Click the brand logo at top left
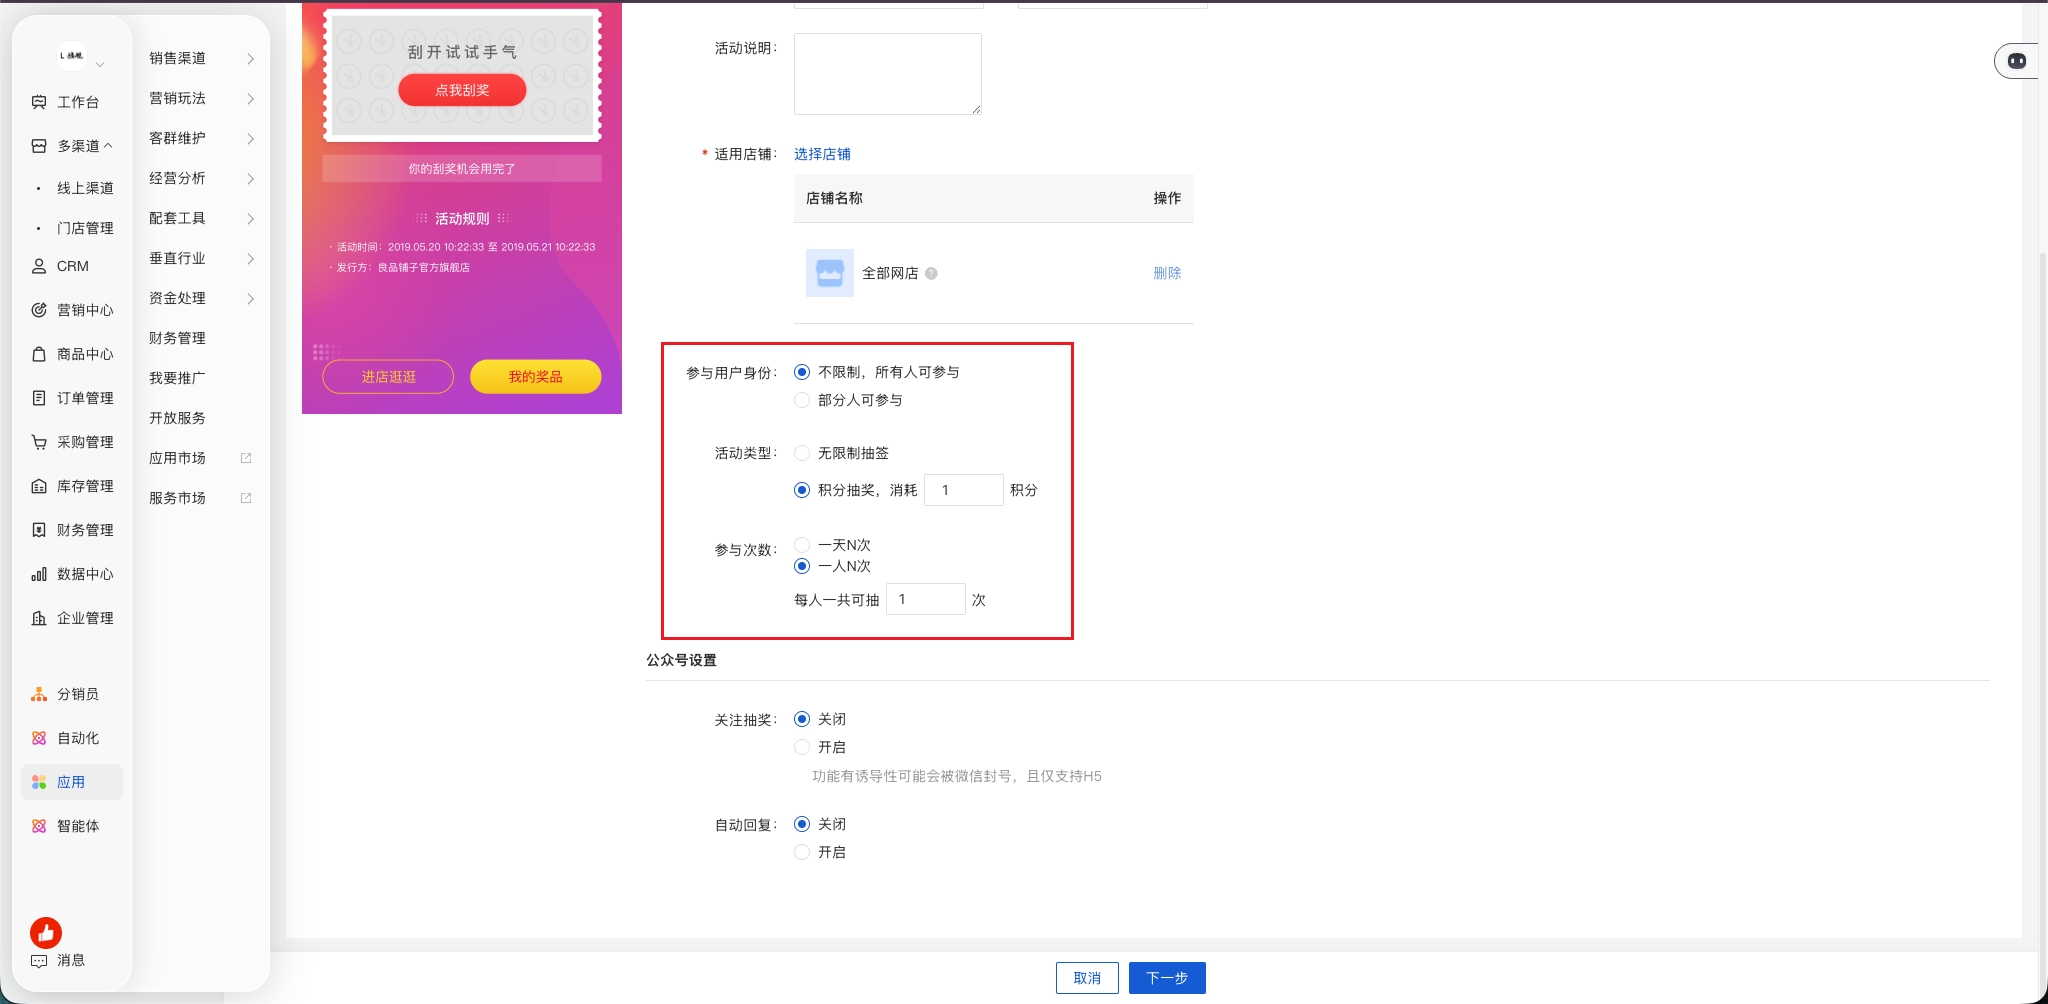Image resolution: width=2048 pixels, height=1004 pixels. coord(72,56)
